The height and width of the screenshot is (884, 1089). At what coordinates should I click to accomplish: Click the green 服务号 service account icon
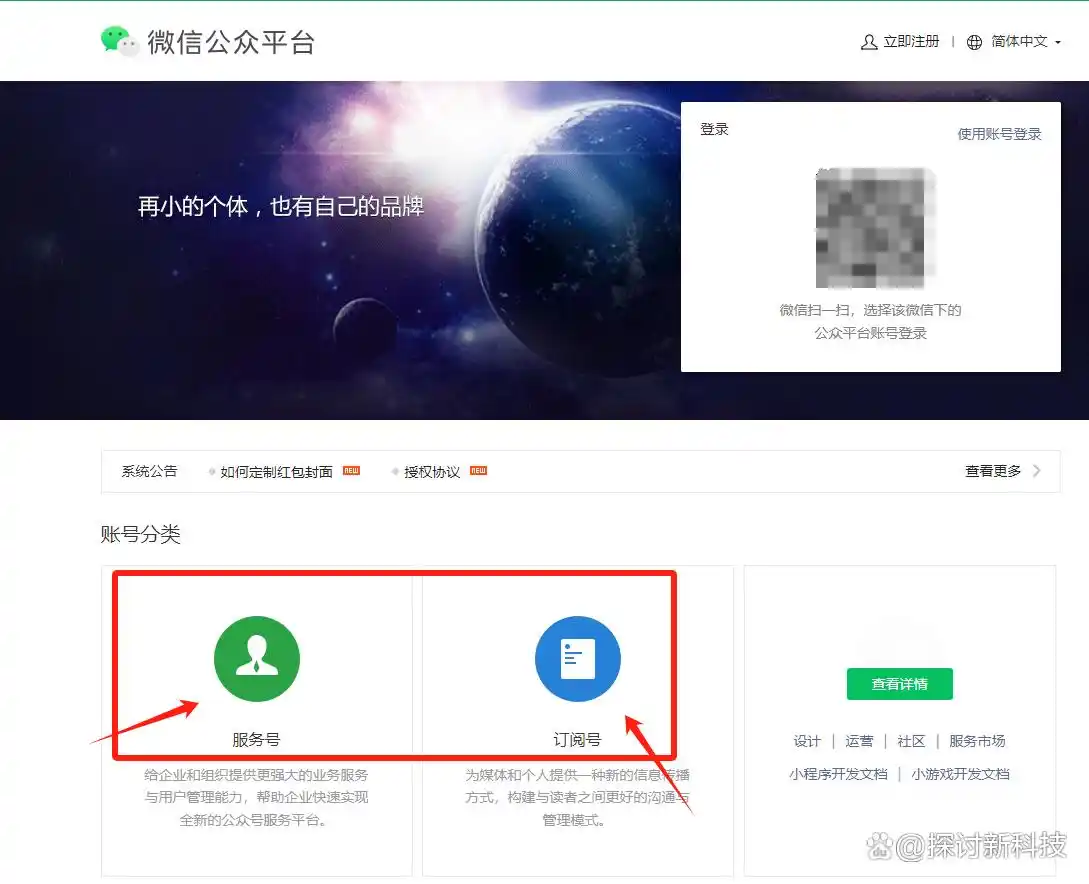coord(257,659)
